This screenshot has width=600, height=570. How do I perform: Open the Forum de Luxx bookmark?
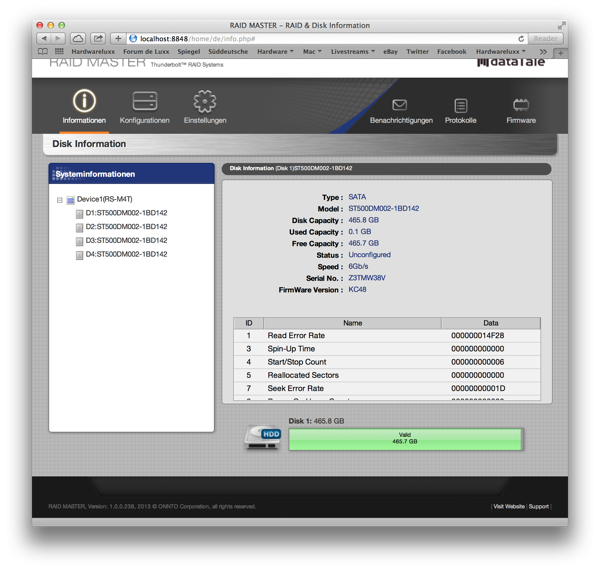[146, 51]
